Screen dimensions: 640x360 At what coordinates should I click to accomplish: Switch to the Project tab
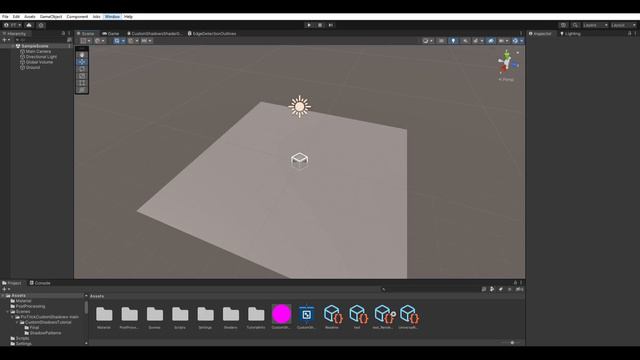(12, 283)
